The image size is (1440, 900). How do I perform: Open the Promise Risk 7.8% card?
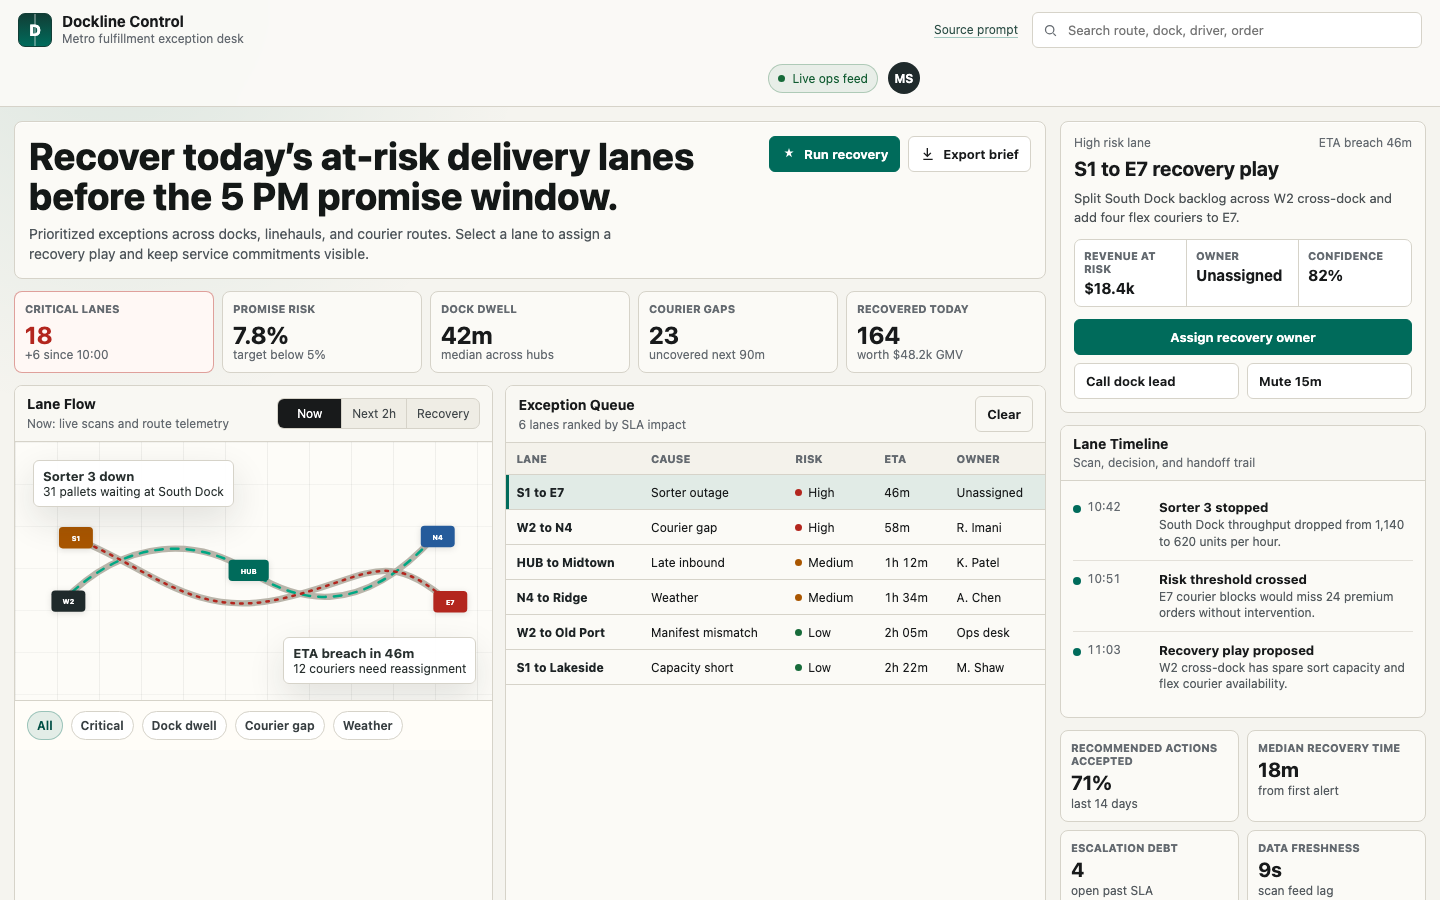click(322, 332)
